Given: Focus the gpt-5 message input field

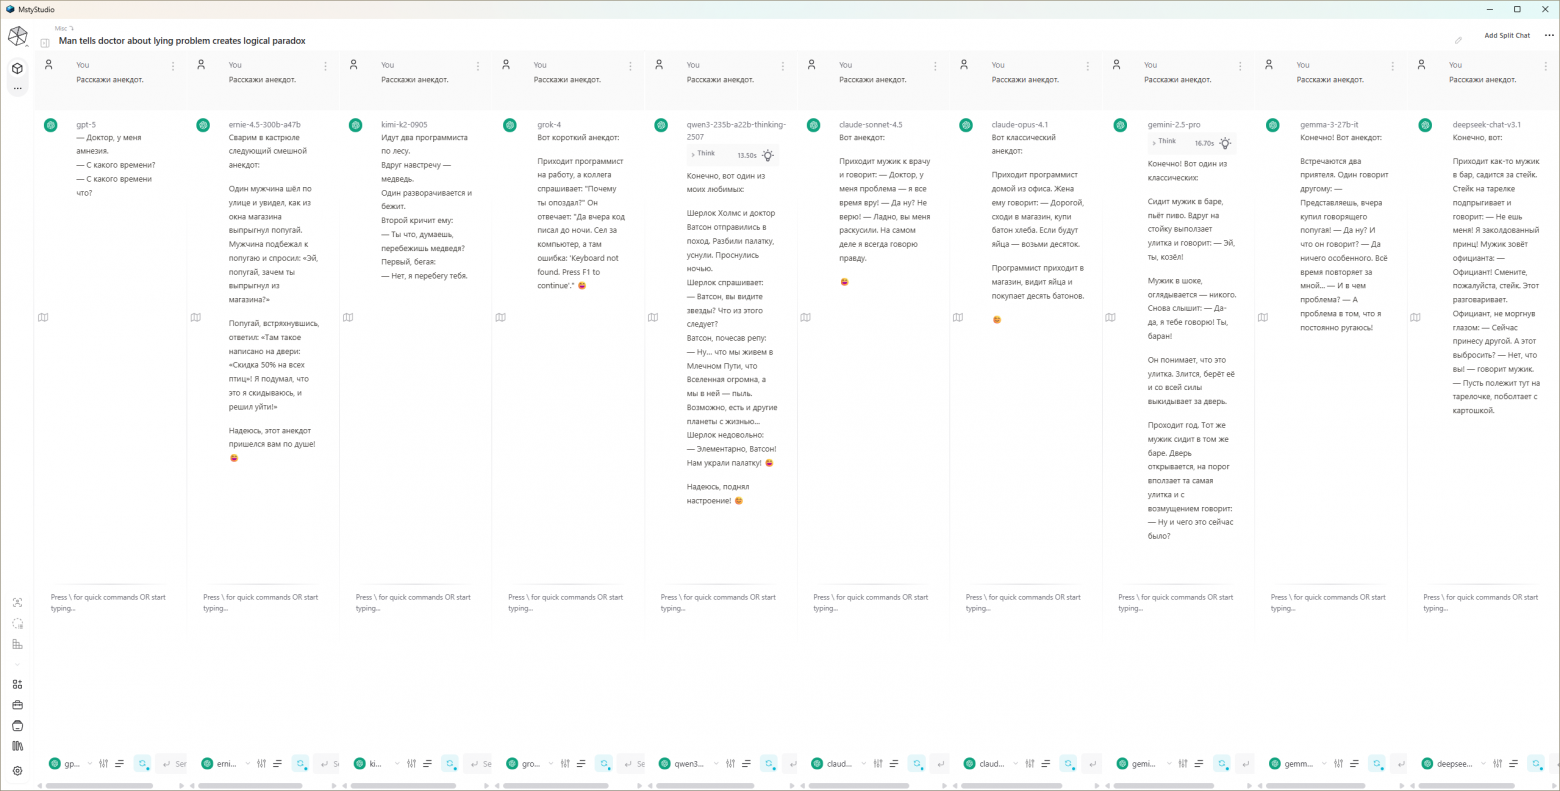Looking at the screenshot, I should click(109, 603).
